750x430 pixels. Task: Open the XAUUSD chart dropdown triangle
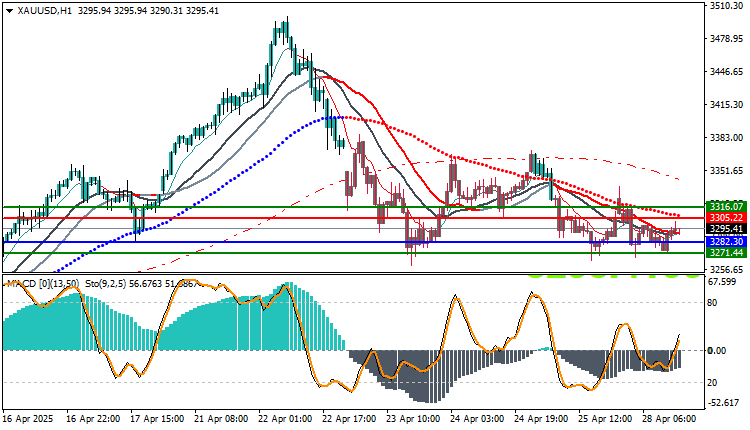(x=10, y=11)
